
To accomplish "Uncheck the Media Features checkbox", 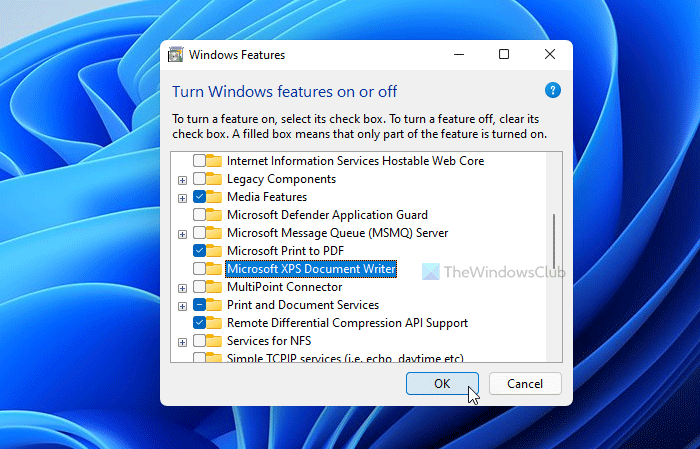I will point(199,197).
